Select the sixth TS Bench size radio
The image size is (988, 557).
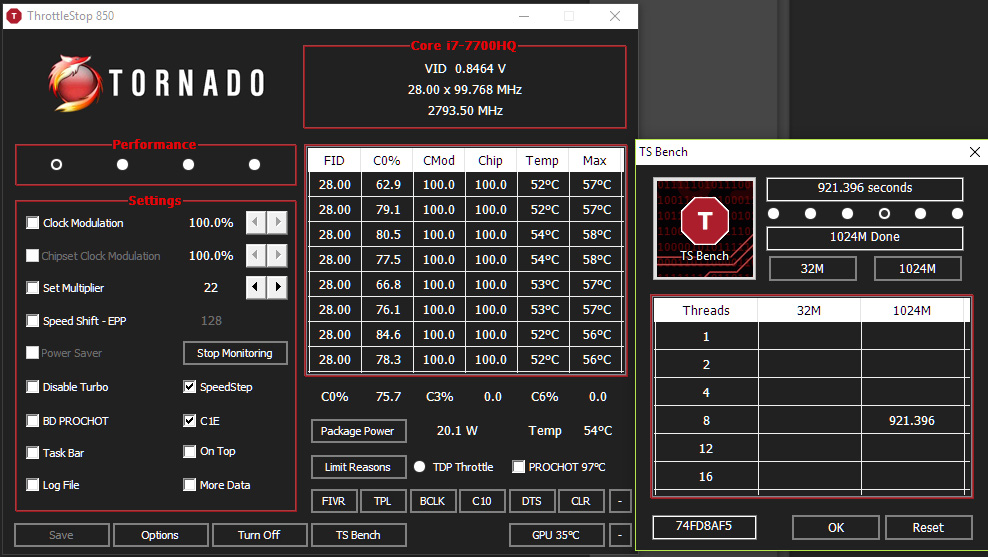point(958,214)
